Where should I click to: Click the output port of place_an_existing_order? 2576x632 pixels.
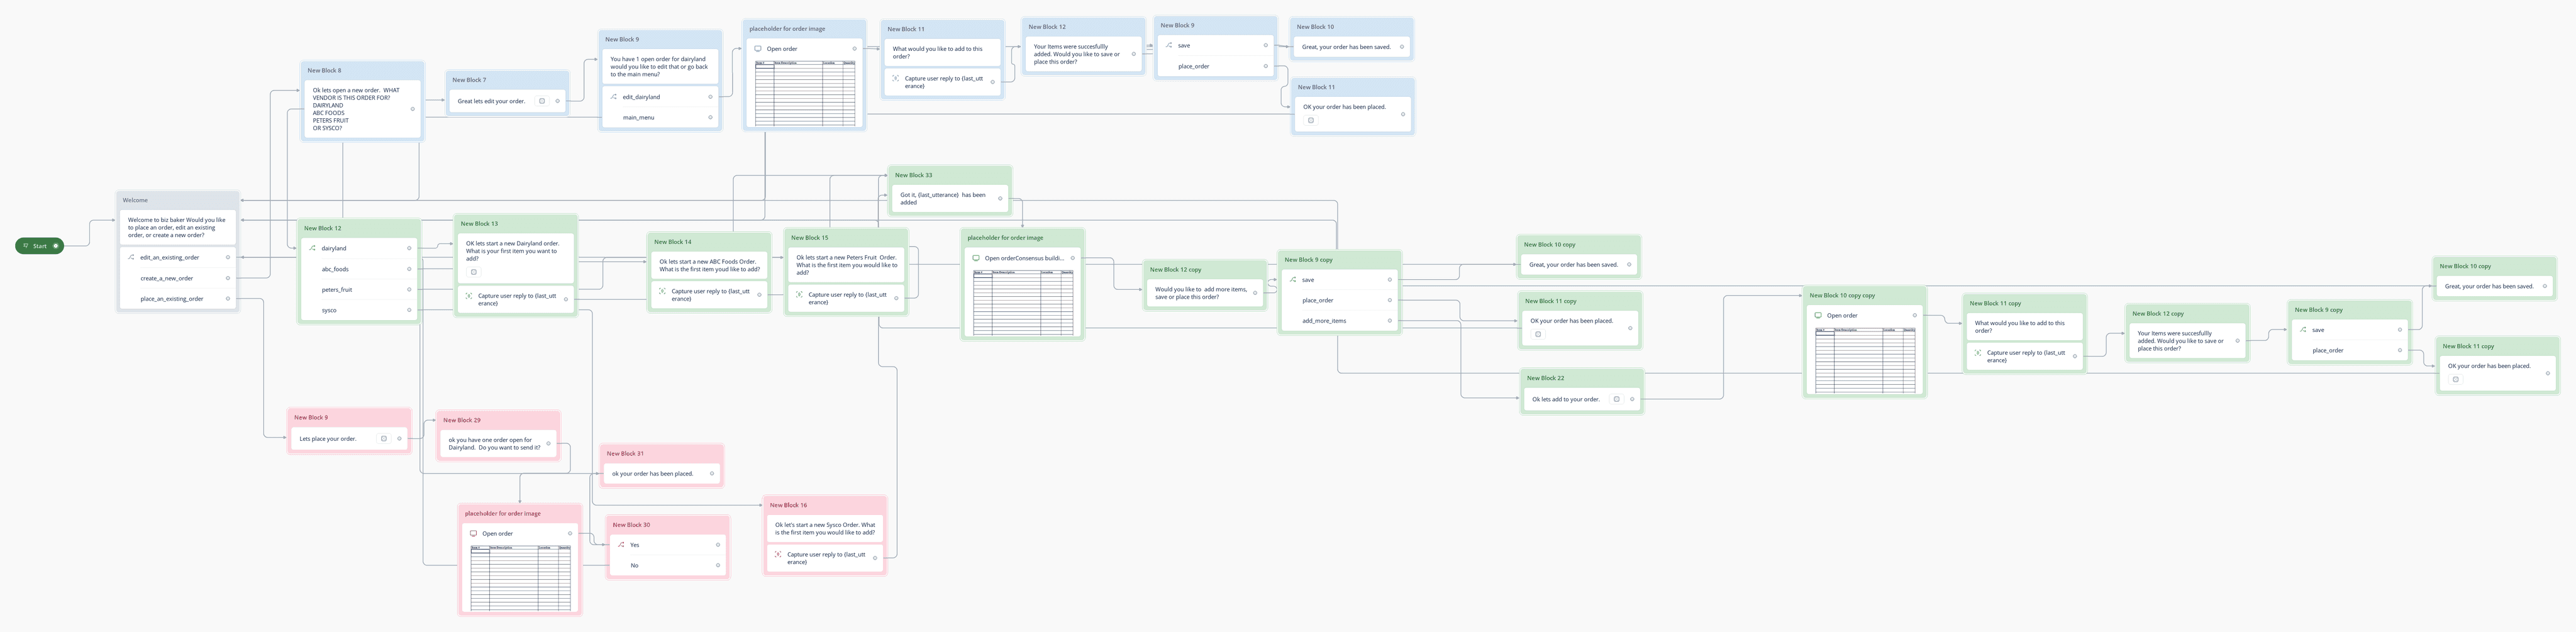228,298
